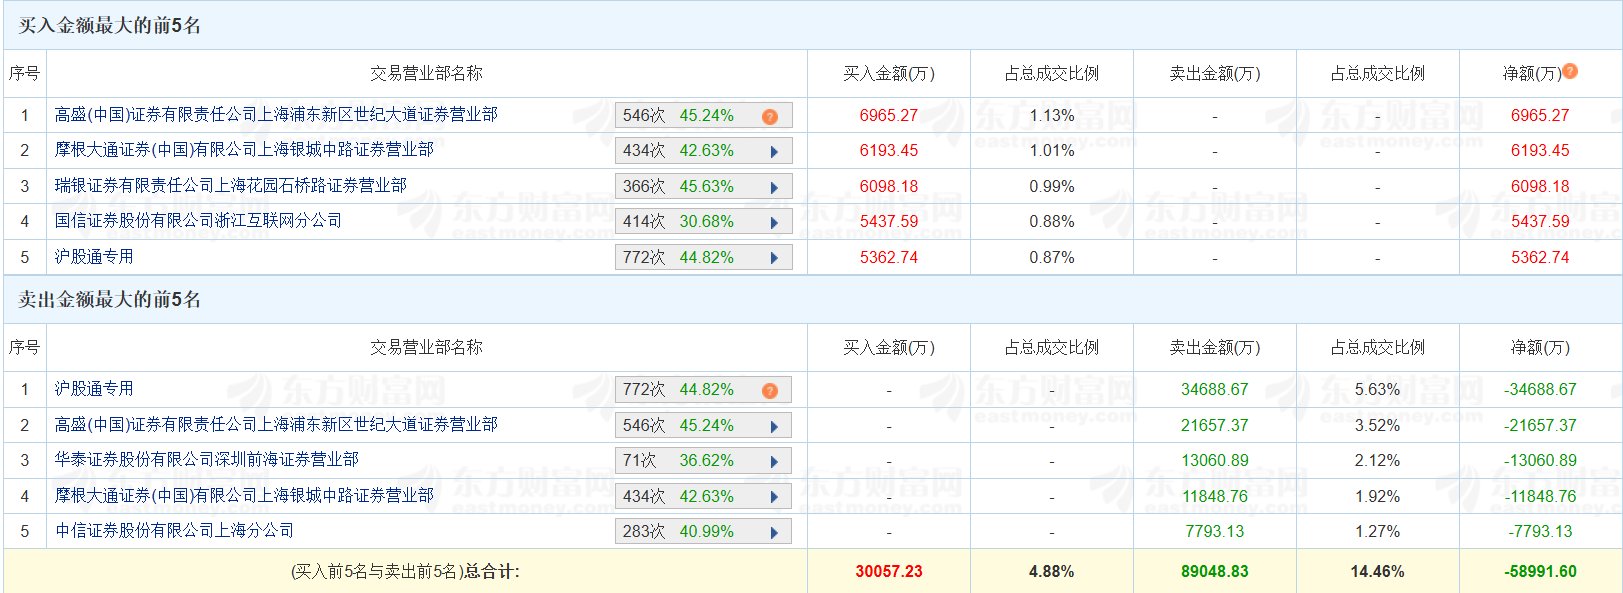
Task: Open the 高盛(中国)证券 branch link in the buy table
Action: pos(276,115)
